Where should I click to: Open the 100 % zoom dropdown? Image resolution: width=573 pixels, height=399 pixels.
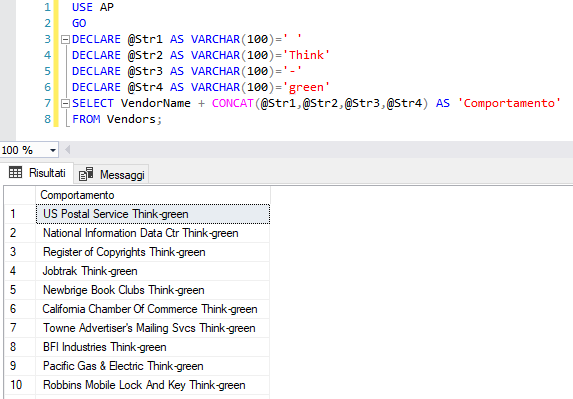[53, 150]
